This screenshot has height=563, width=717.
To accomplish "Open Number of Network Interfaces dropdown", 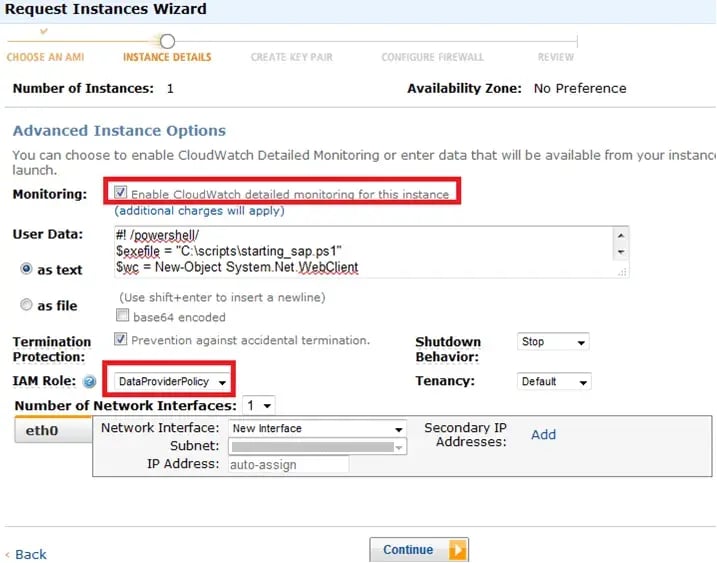I will [x=259, y=405].
